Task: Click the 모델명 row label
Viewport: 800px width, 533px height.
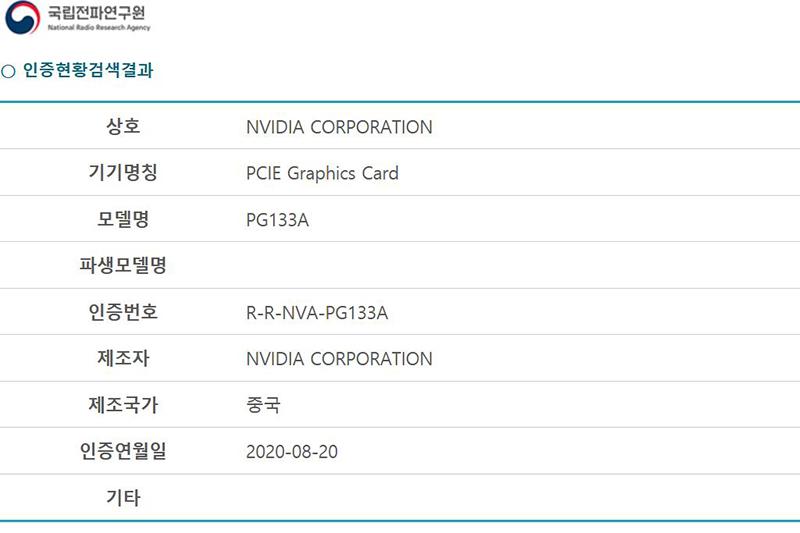Action: coord(123,219)
